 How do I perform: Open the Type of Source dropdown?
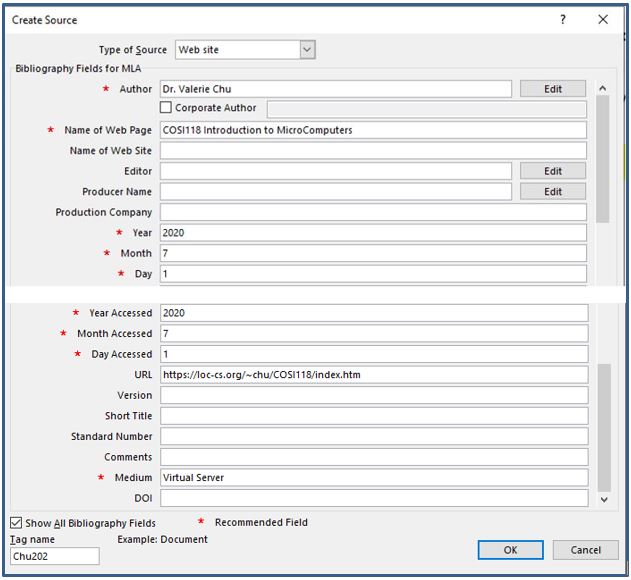(307, 49)
